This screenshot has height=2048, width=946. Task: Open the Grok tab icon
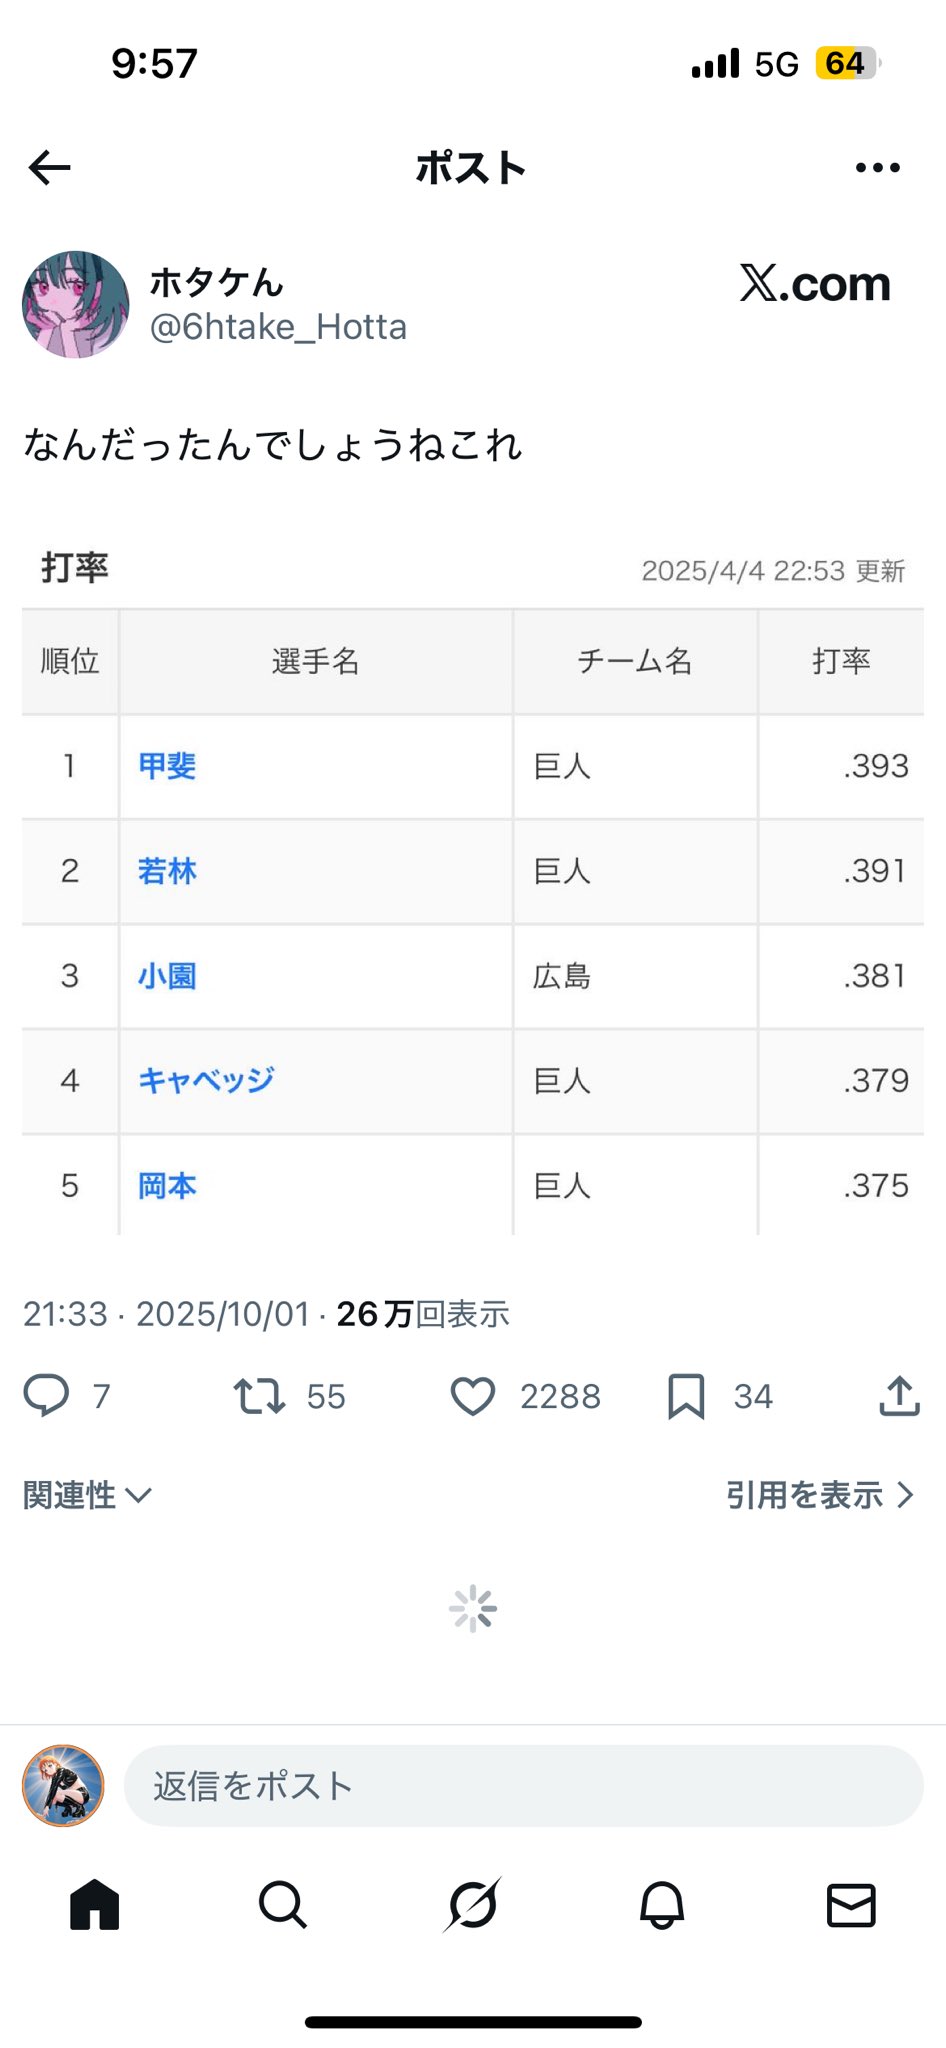click(x=472, y=1905)
